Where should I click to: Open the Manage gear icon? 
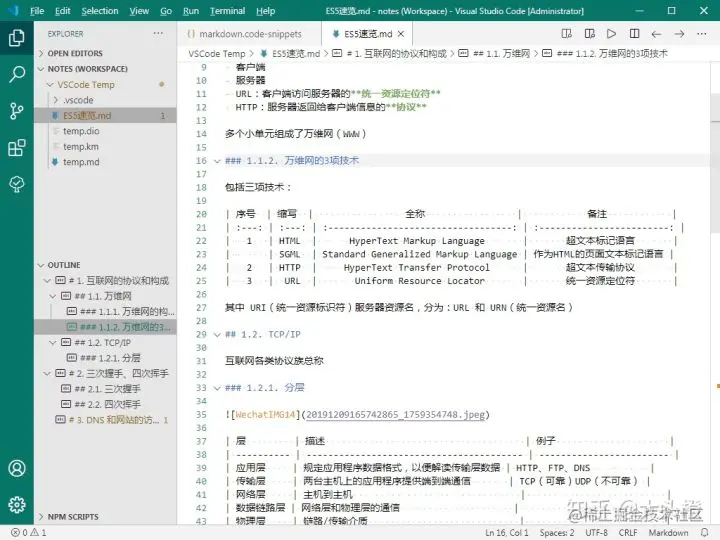(17, 505)
